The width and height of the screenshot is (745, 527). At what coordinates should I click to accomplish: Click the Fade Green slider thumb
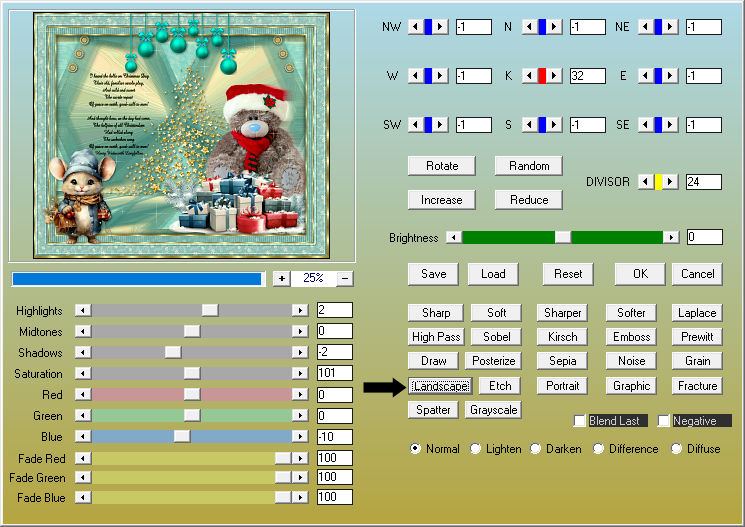coord(283,477)
